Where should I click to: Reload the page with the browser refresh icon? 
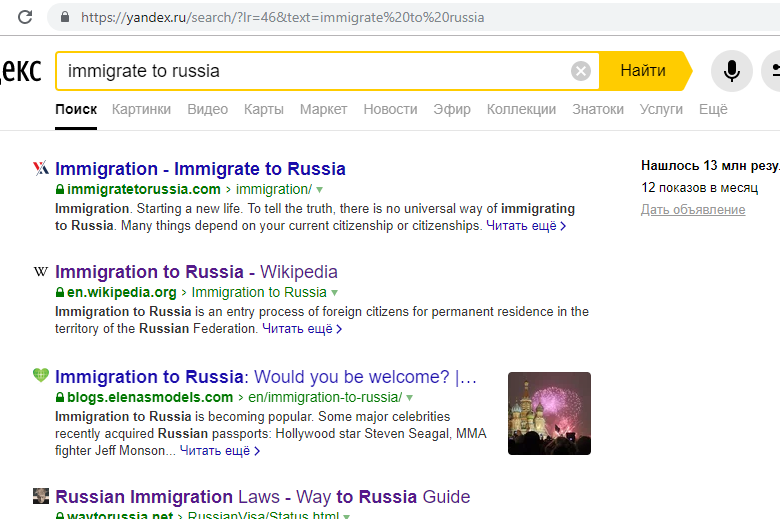click(x=25, y=17)
